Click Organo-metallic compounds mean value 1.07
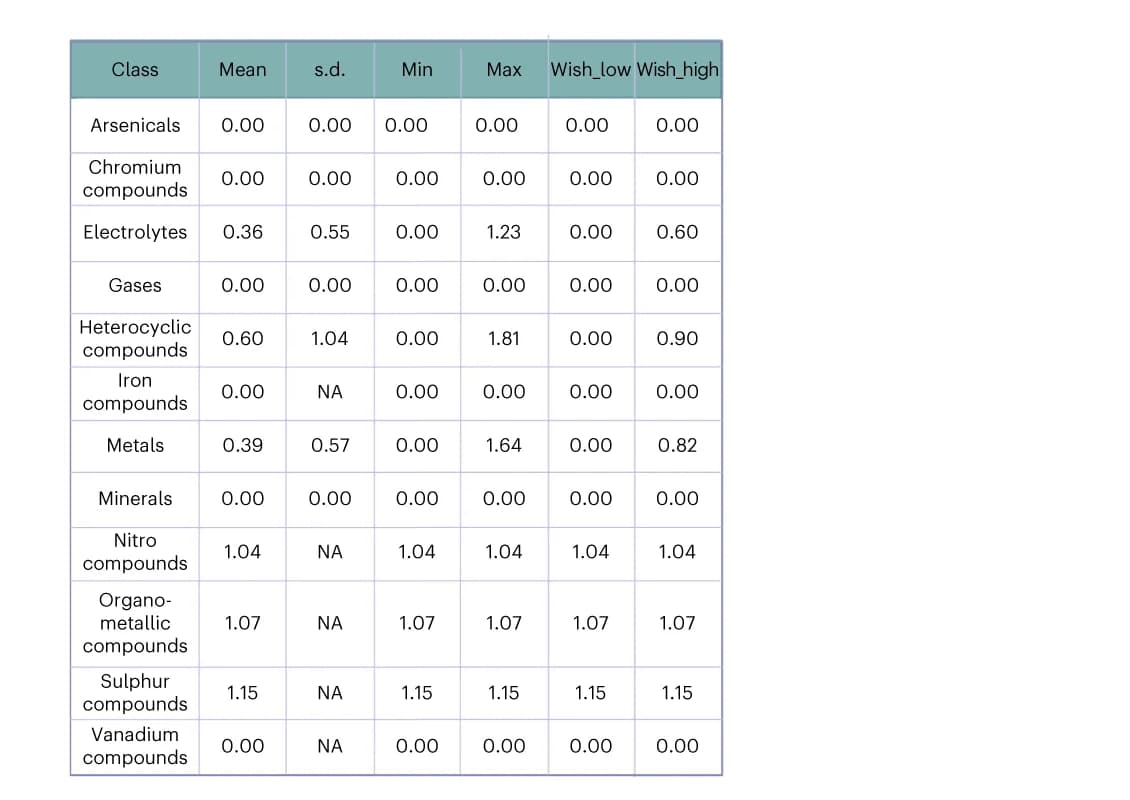Screen dimensions: 1130x800 [243, 623]
